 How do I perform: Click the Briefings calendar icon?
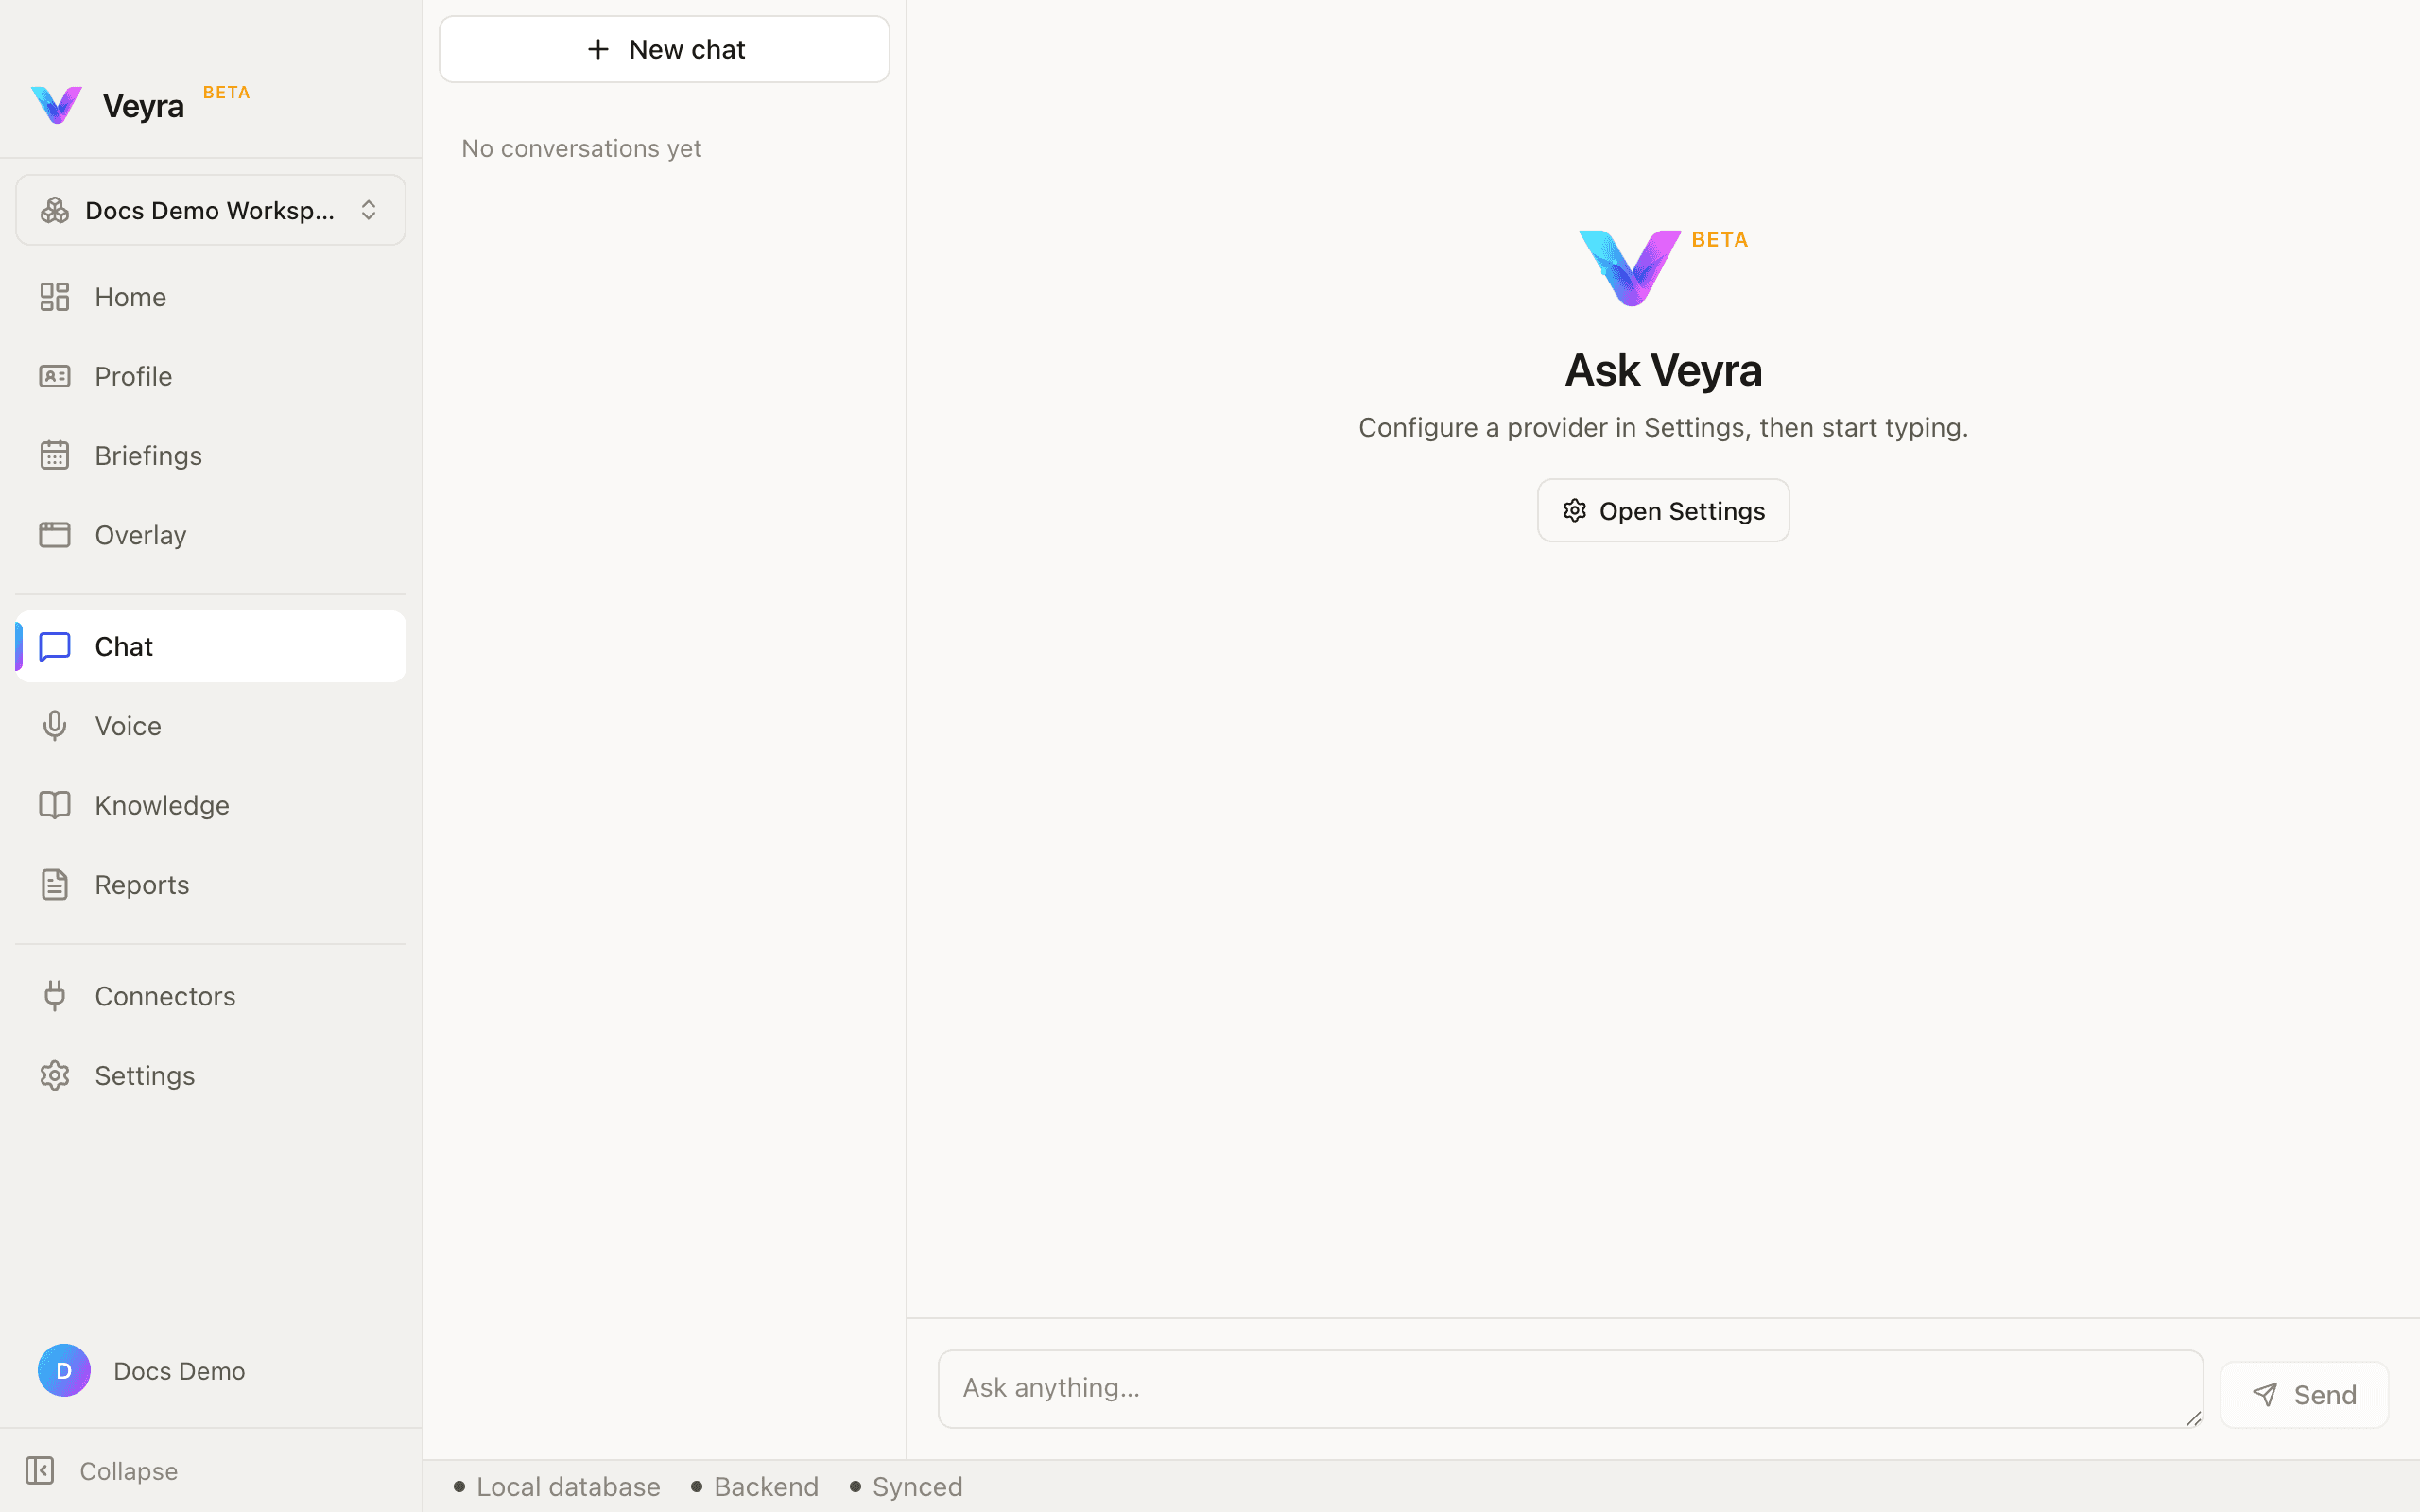[x=54, y=455]
